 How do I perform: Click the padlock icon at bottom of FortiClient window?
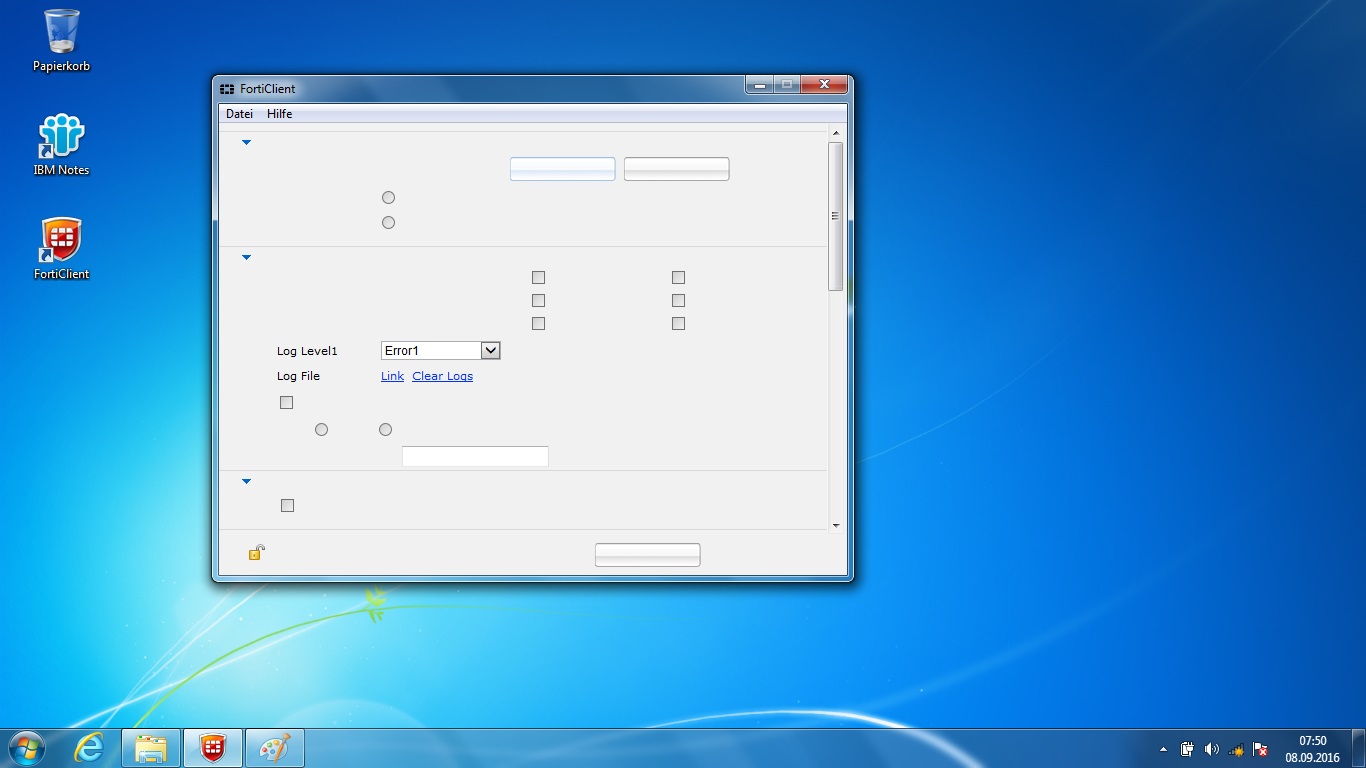pos(256,553)
